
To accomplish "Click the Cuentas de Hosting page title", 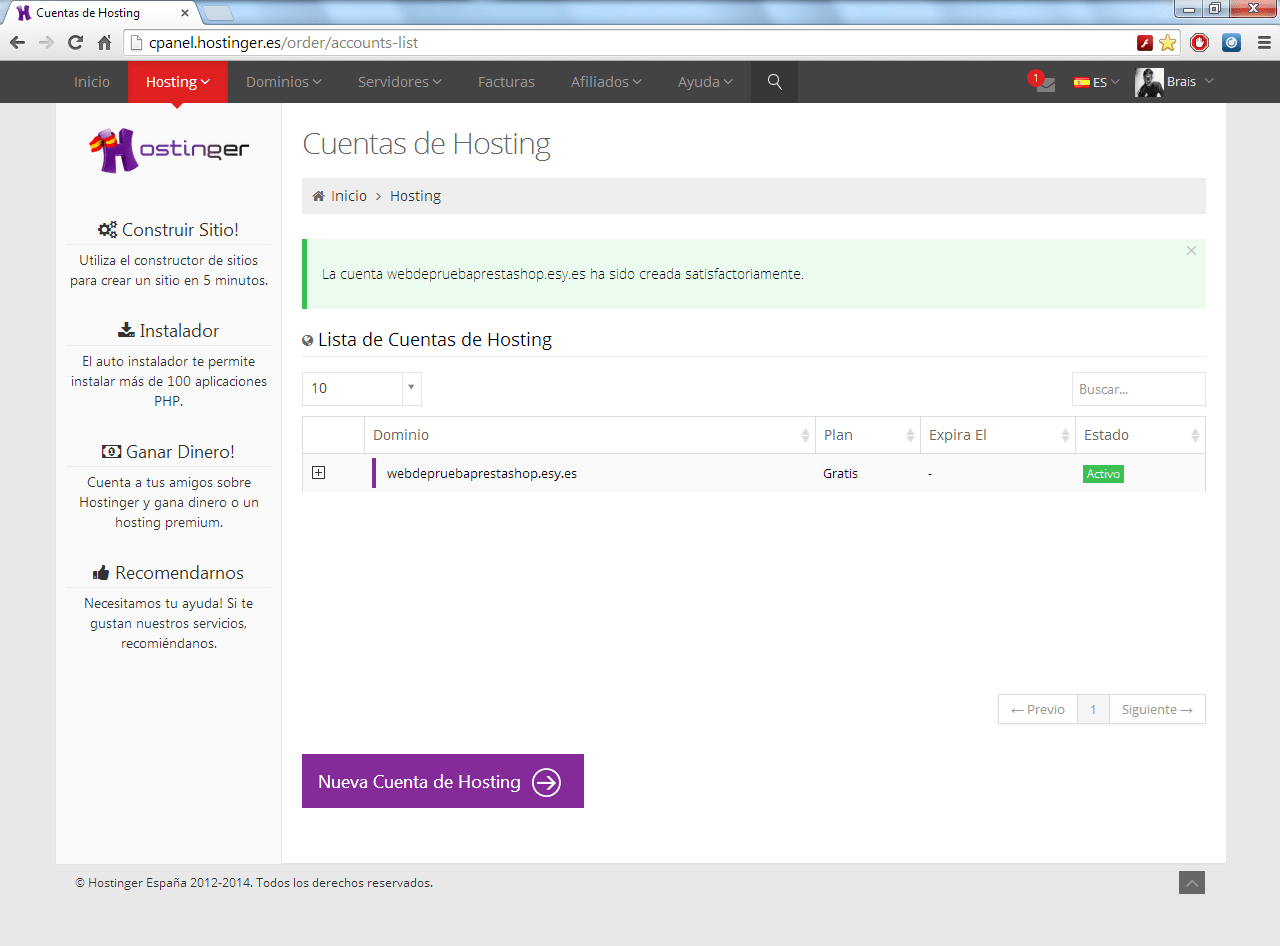I will pyautogui.click(x=427, y=144).
